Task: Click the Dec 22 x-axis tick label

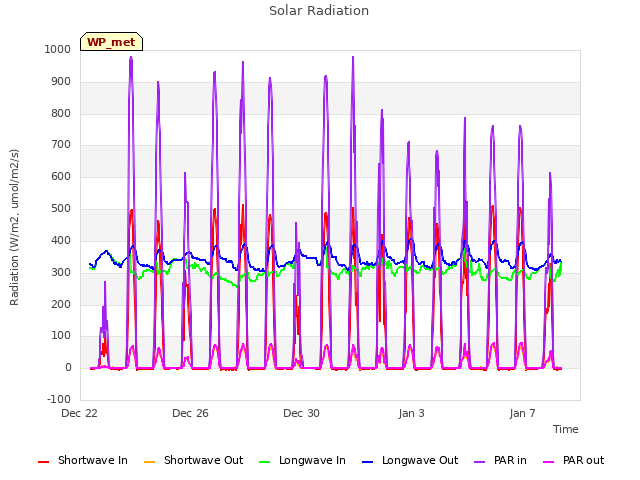Action: pyautogui.click(x=79, y=413)
